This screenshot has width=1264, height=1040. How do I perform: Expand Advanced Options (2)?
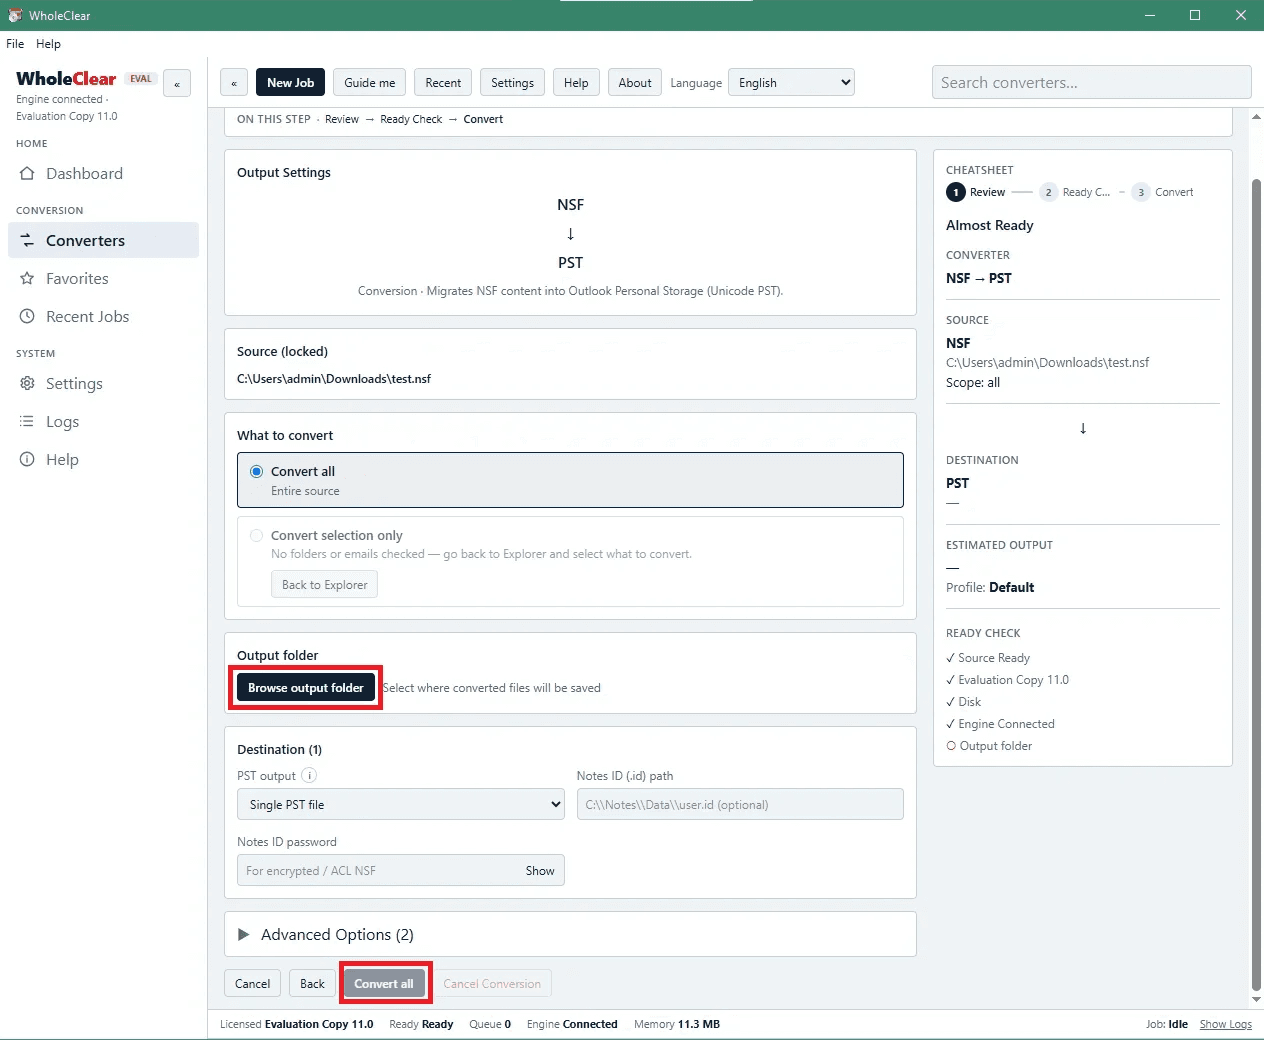click(570, 935)
